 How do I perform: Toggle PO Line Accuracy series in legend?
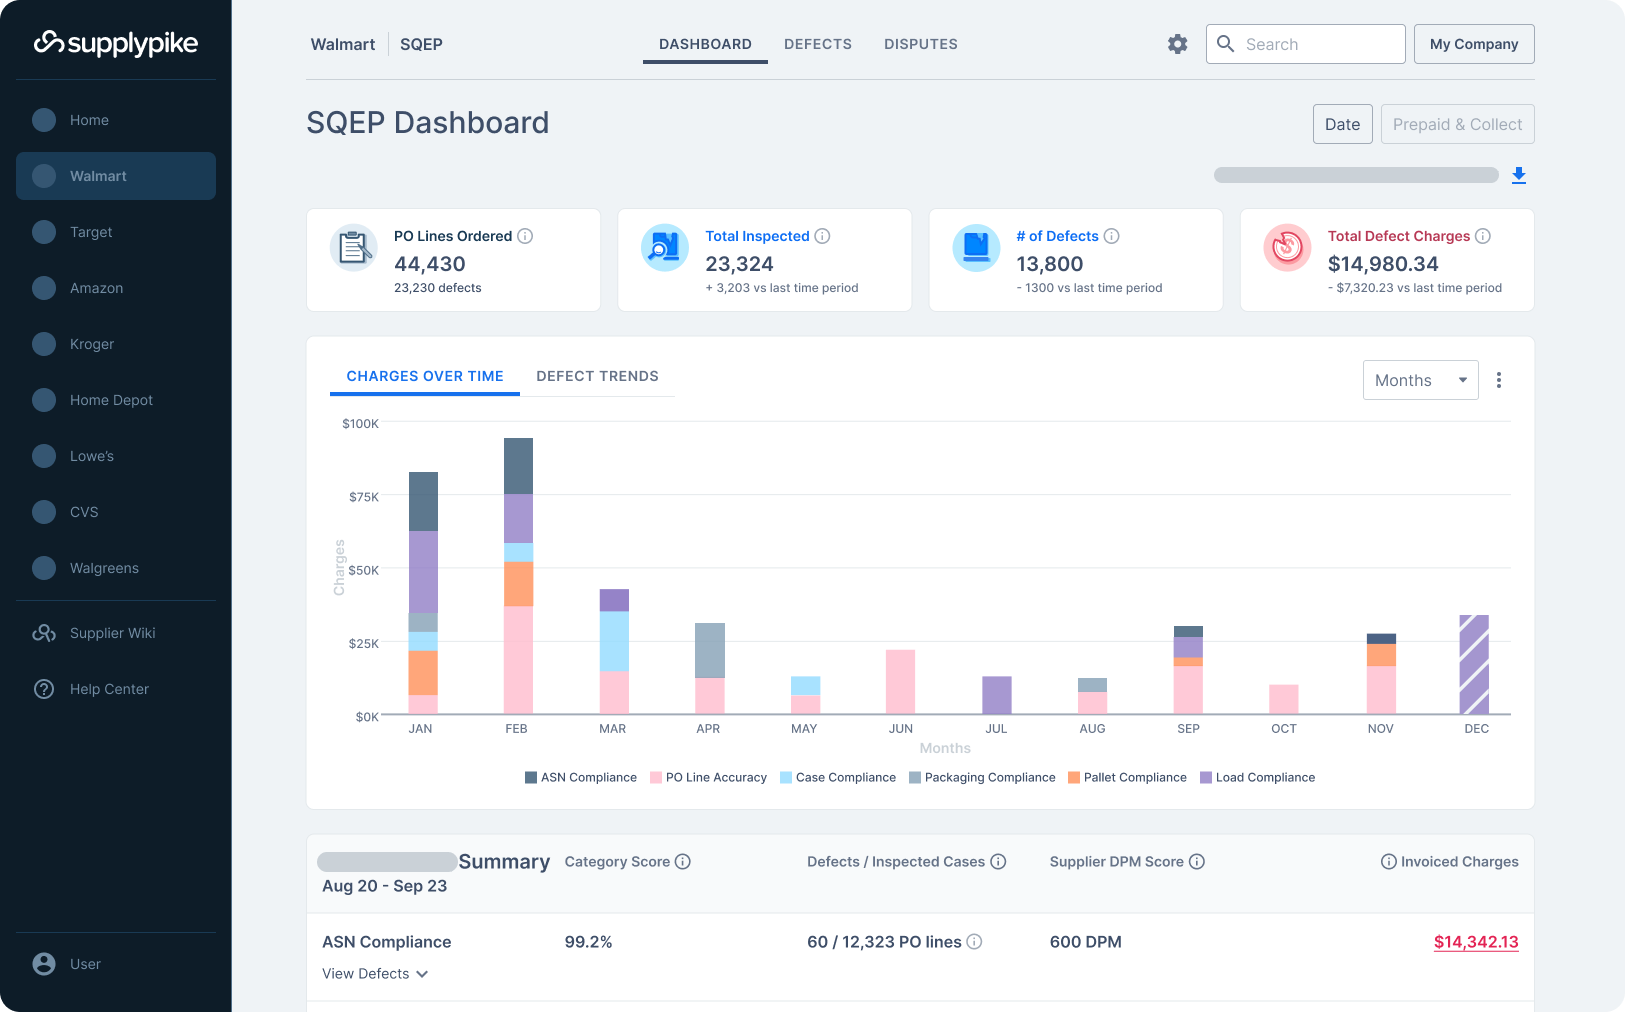[x=708, y=778]
